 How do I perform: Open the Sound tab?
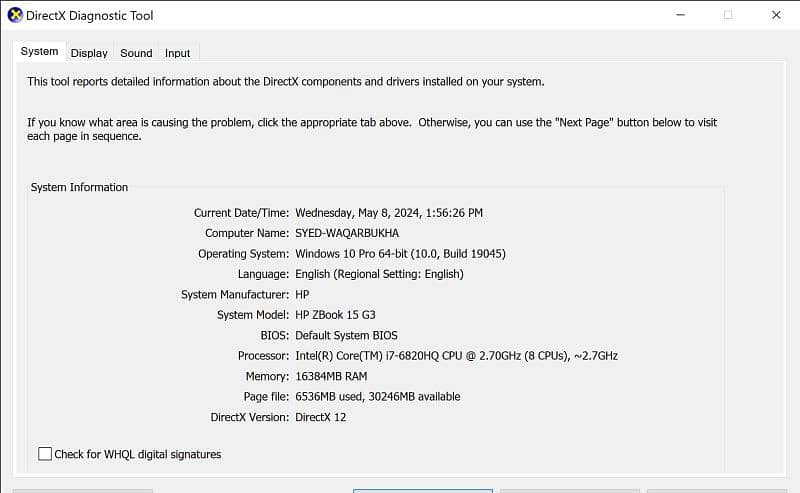(x=136, y=53)
